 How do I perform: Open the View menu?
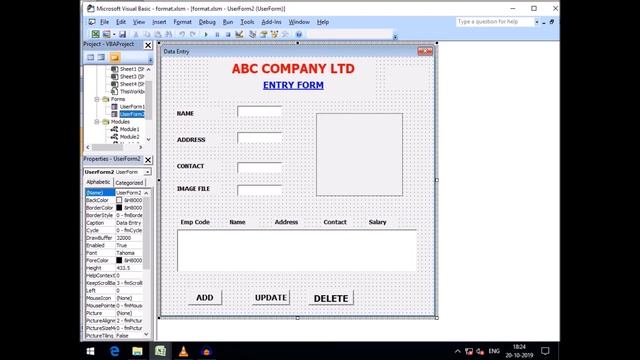139,22
